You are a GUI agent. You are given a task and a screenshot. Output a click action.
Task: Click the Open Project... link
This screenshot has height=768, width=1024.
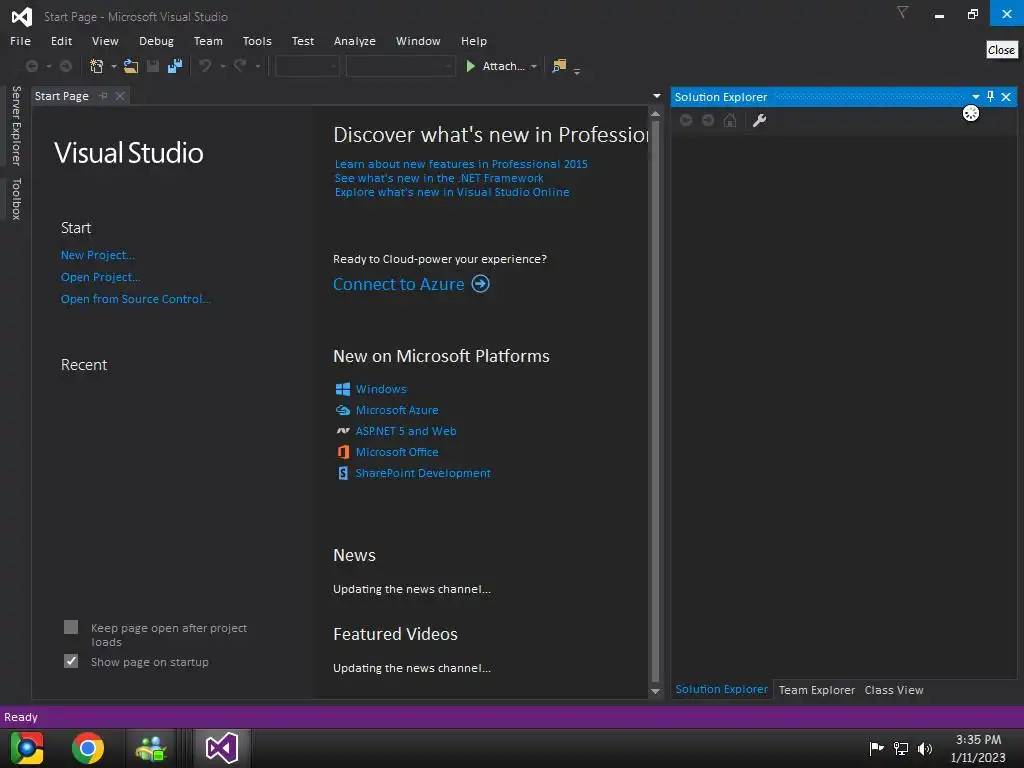click(101, 277)
